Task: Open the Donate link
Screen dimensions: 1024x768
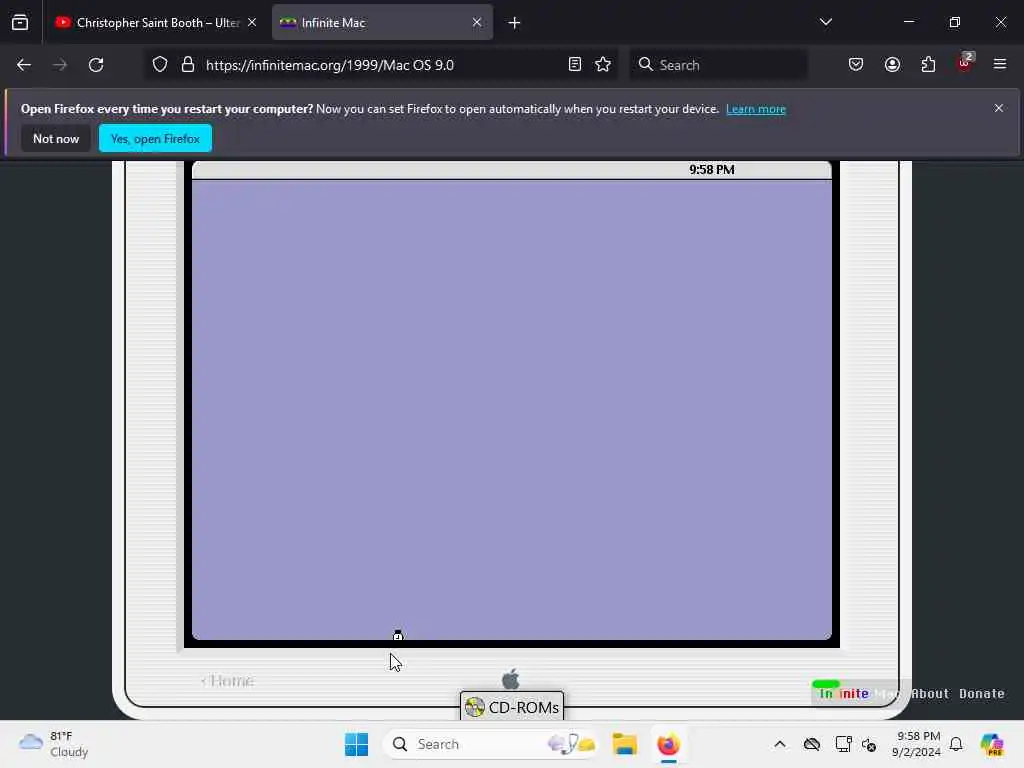Action: pyautogui.click(x=982, y=694)
